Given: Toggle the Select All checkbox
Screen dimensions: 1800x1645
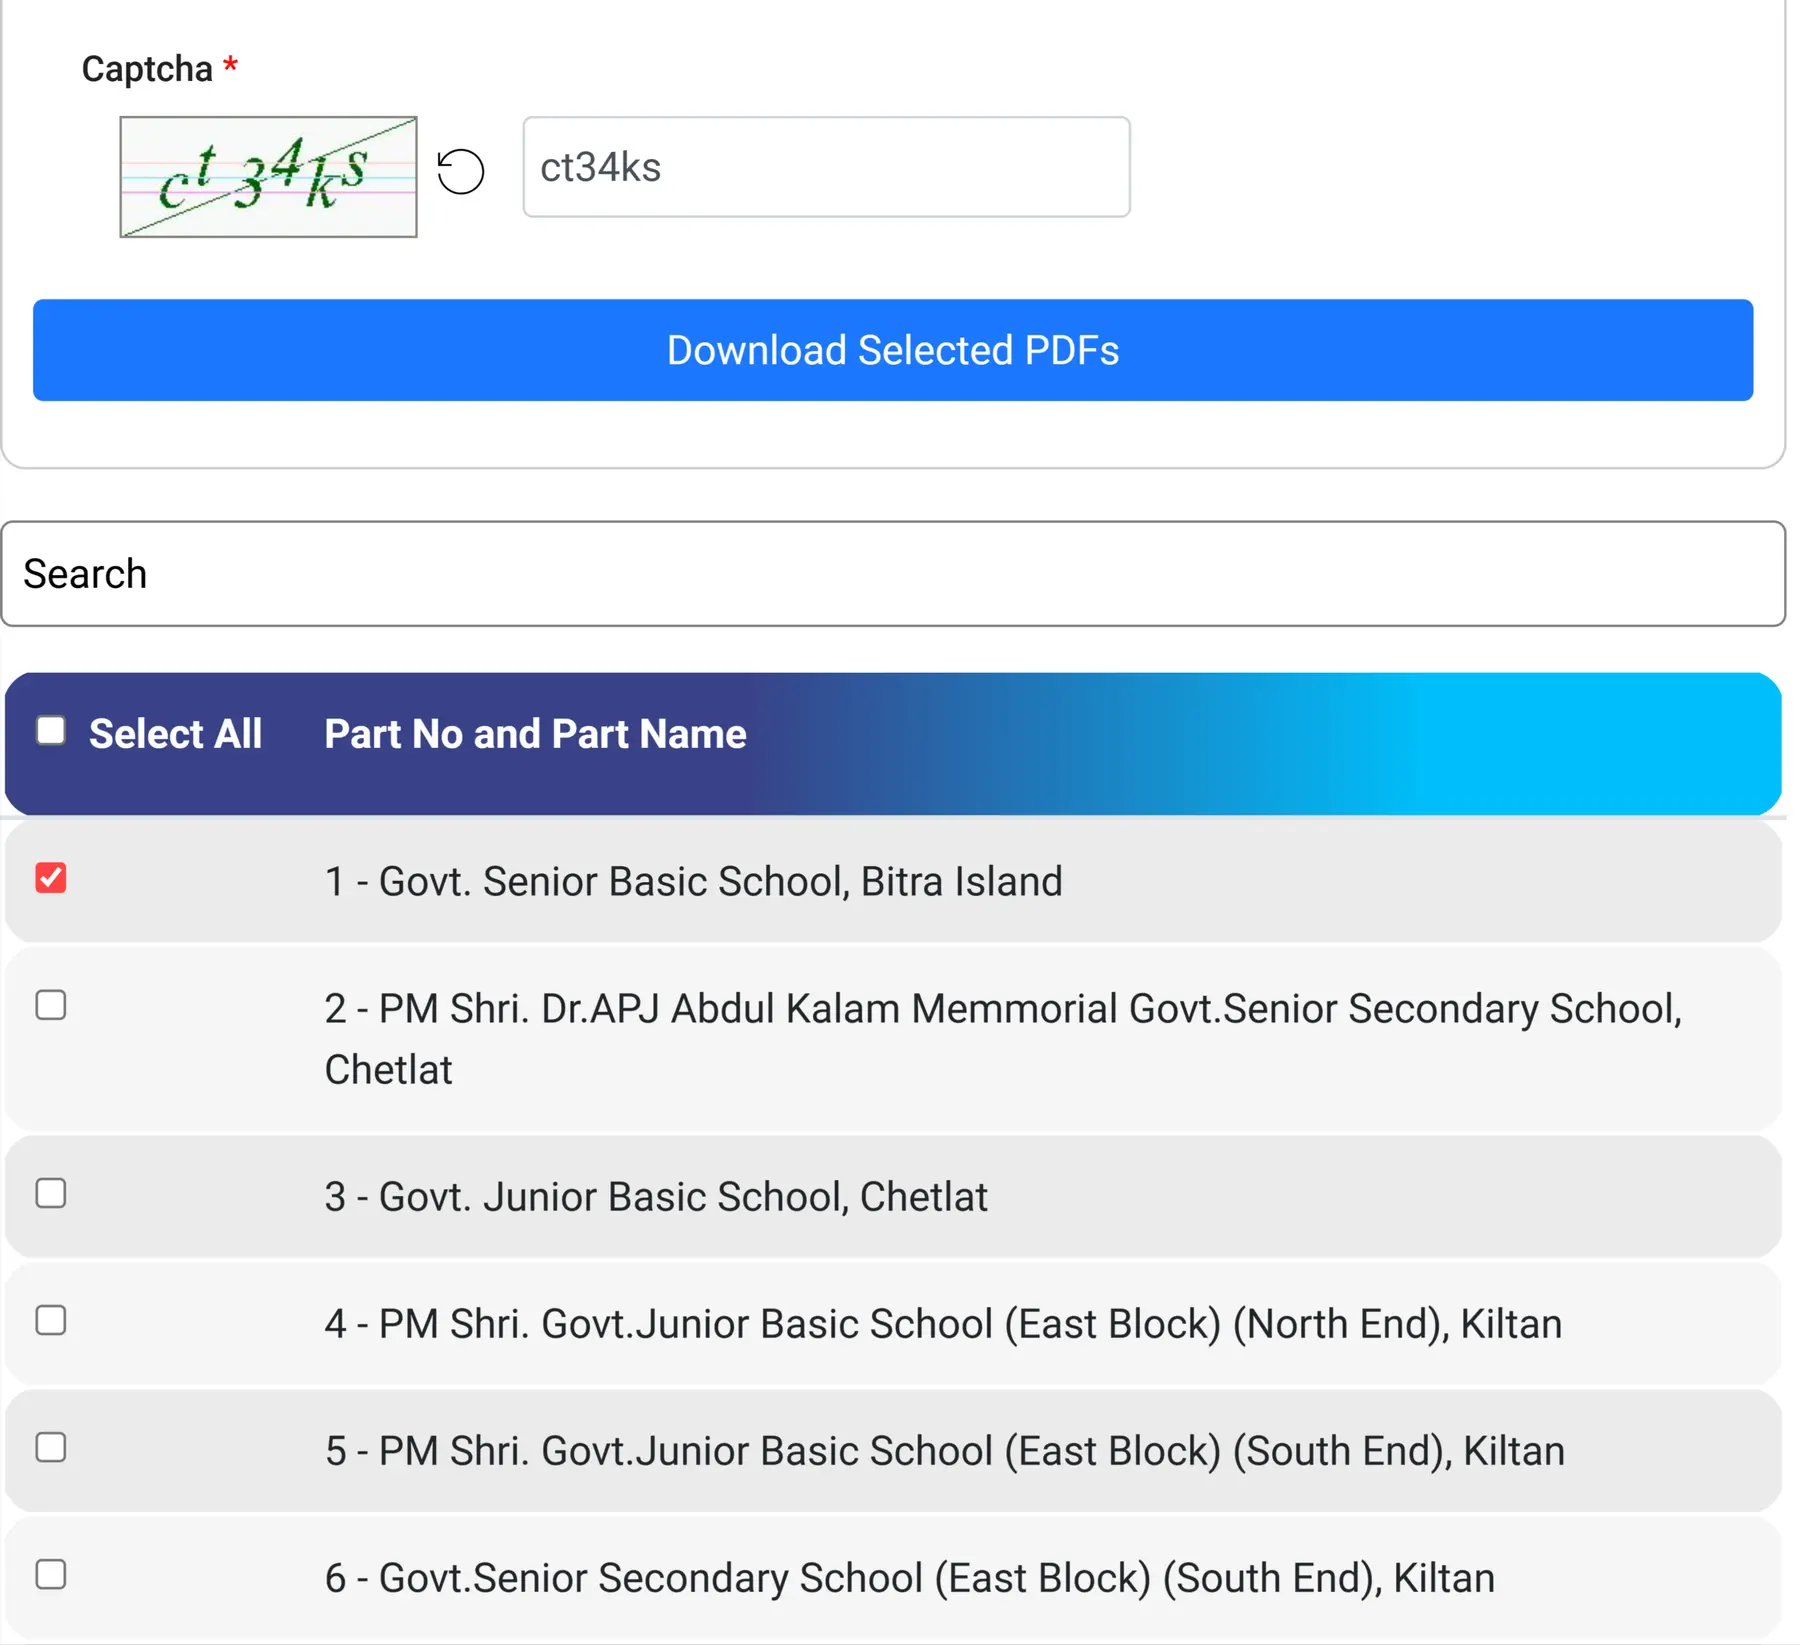Looking at the screenshot, I should click(x=51, y=731).
